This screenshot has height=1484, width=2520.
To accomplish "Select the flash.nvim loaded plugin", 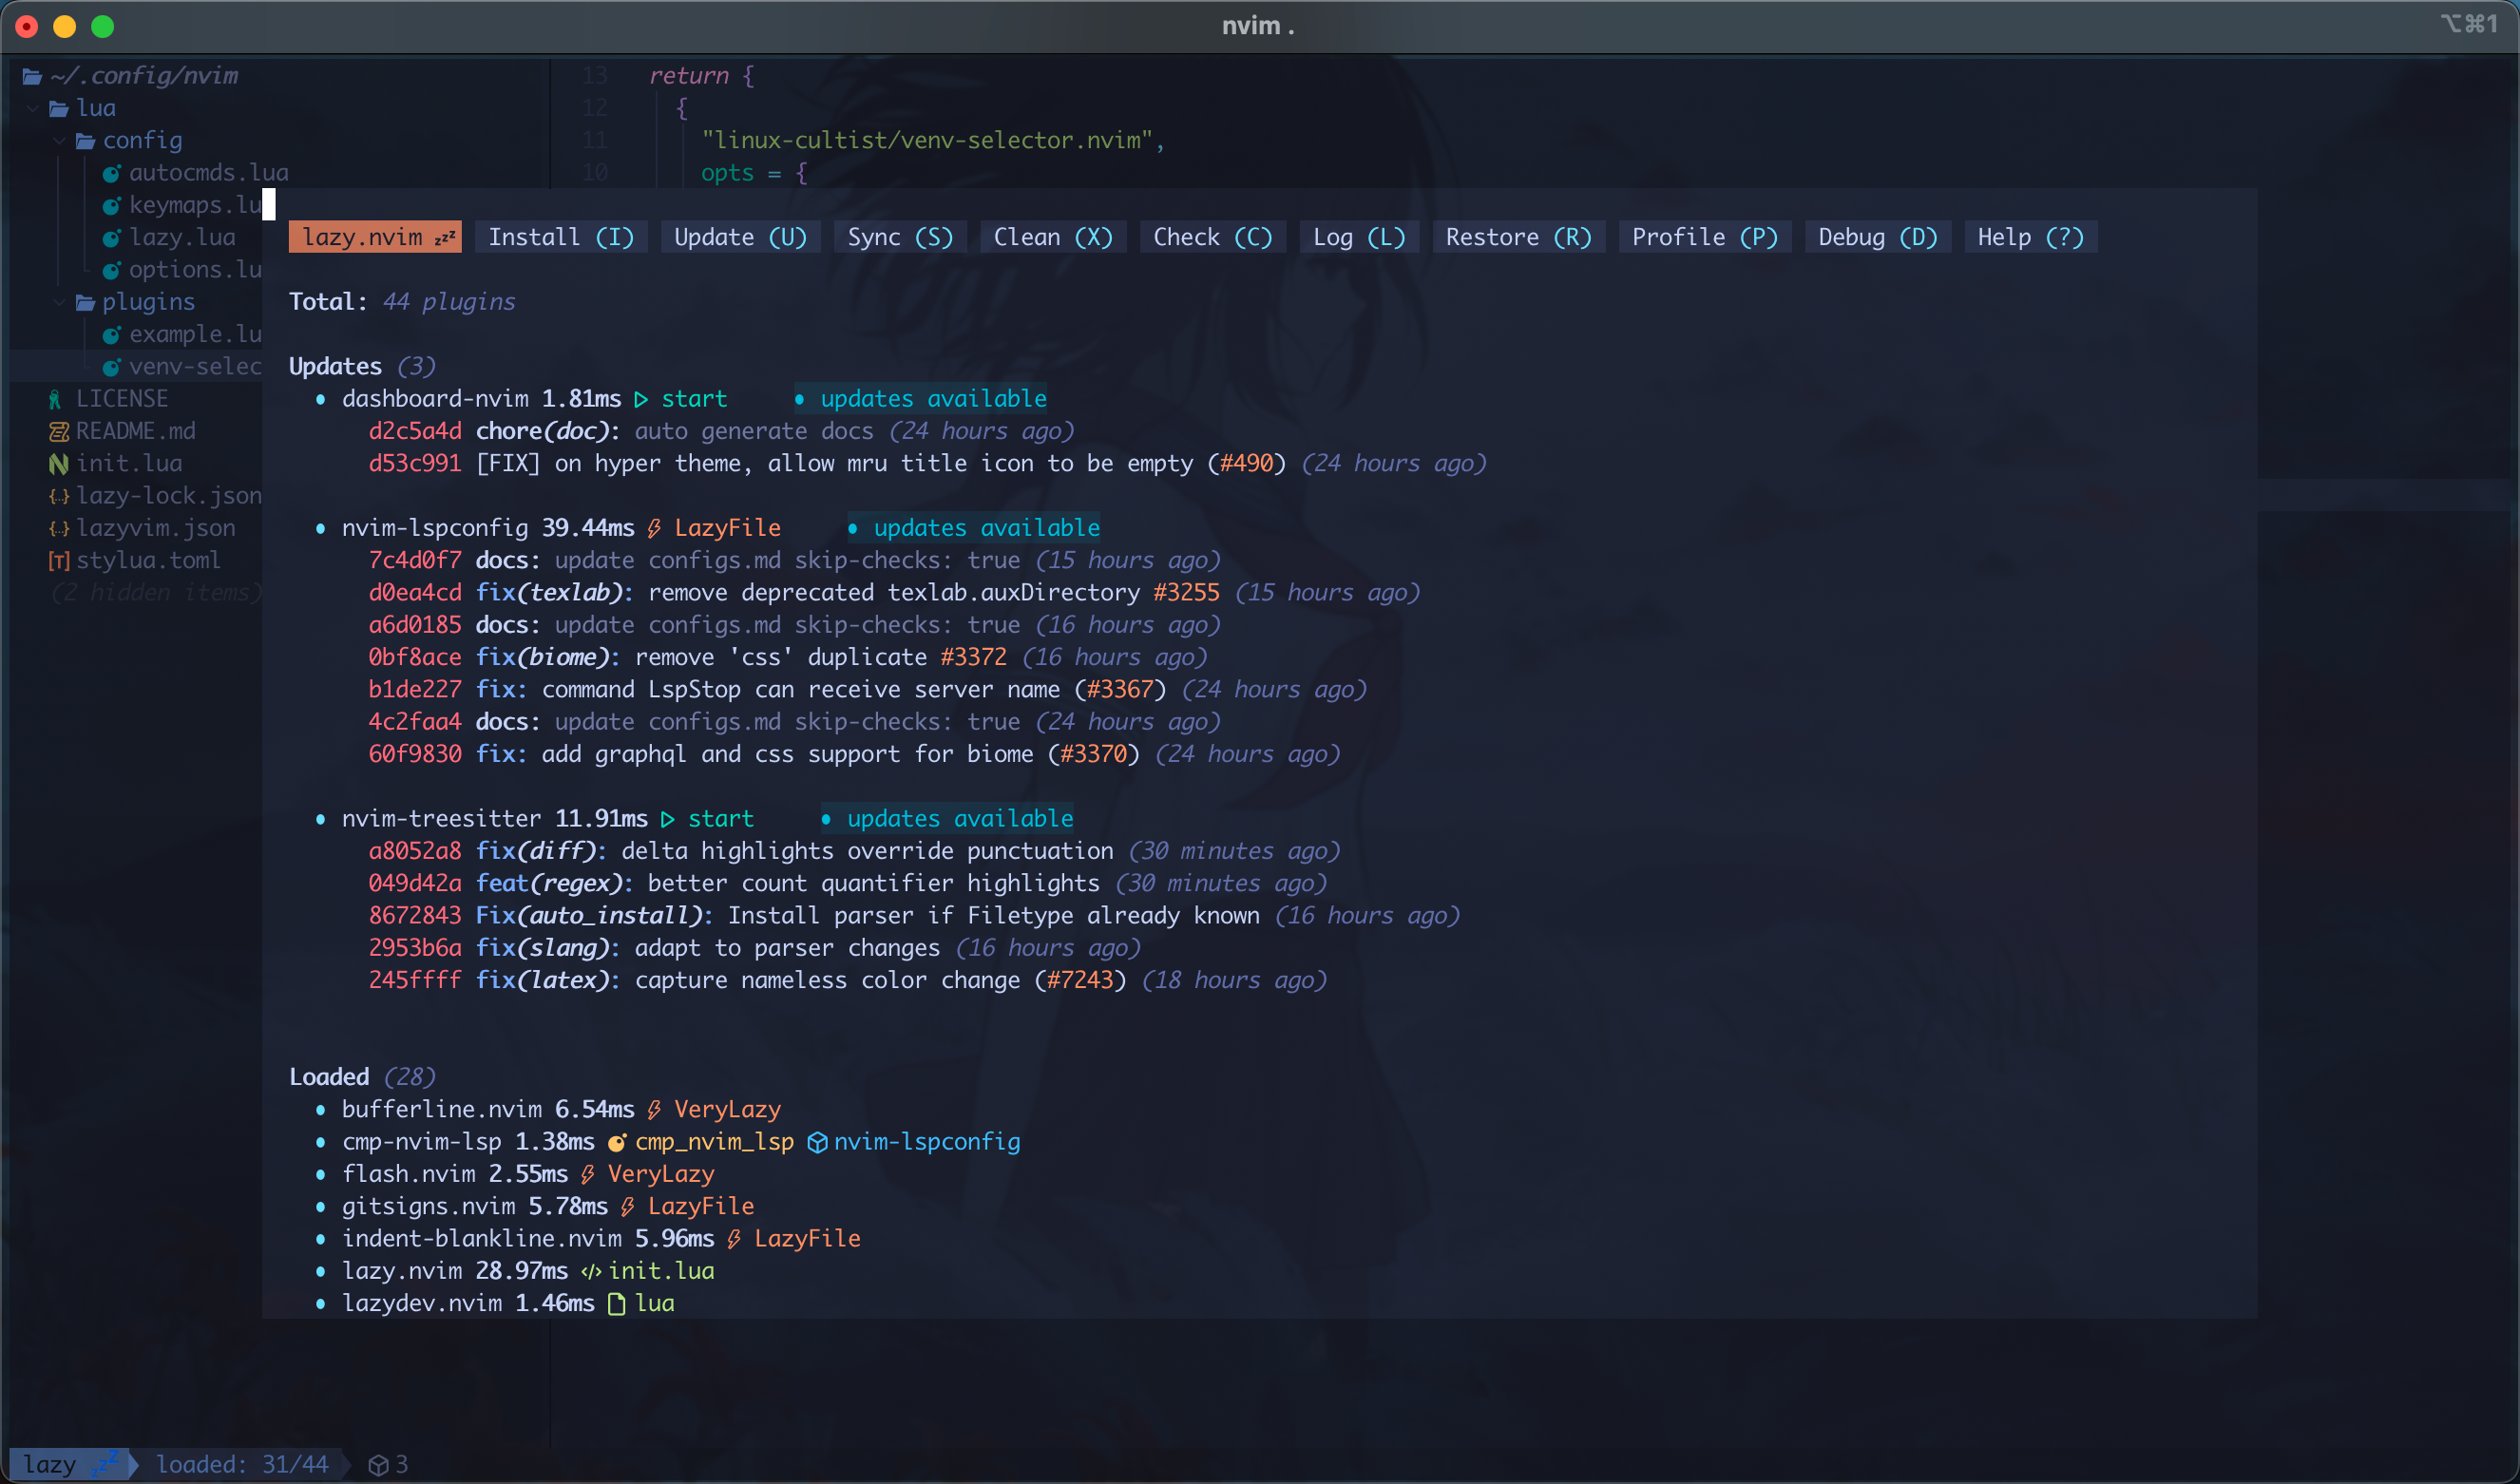I will tap(408, 1174).
